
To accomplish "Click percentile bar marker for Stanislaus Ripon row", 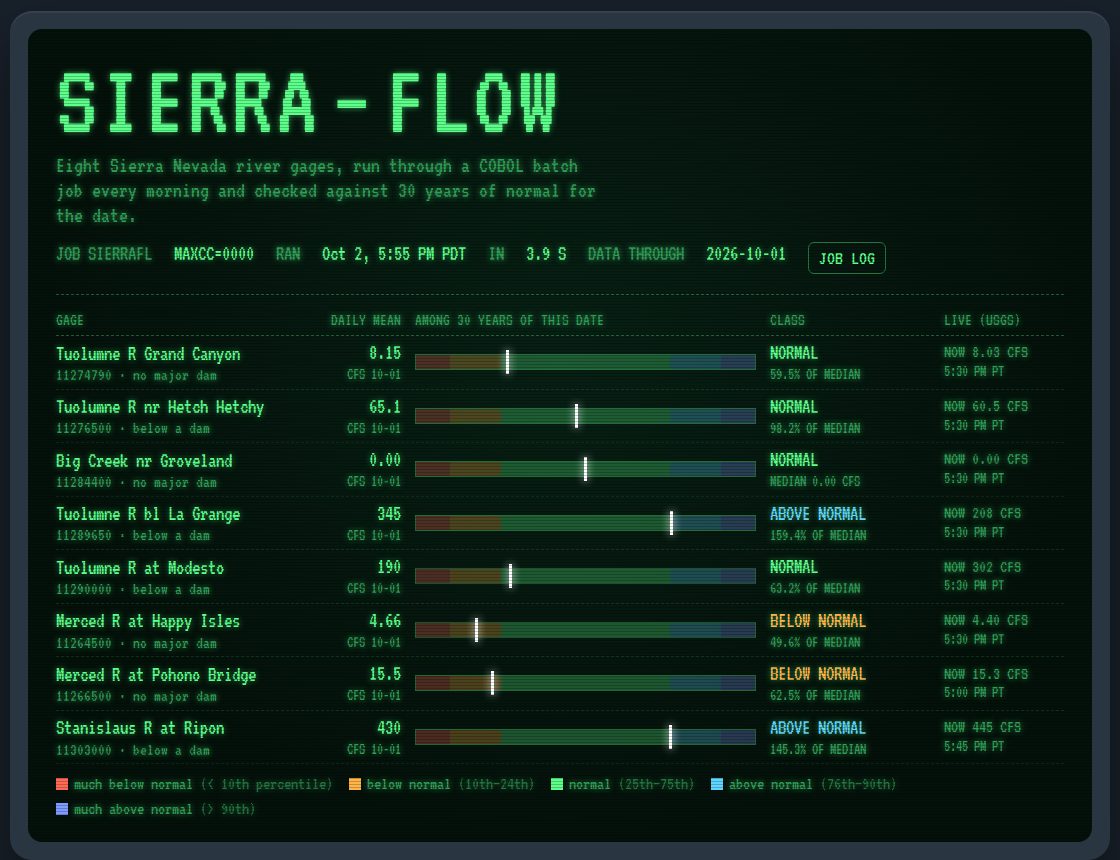I will tap(670, 736).
